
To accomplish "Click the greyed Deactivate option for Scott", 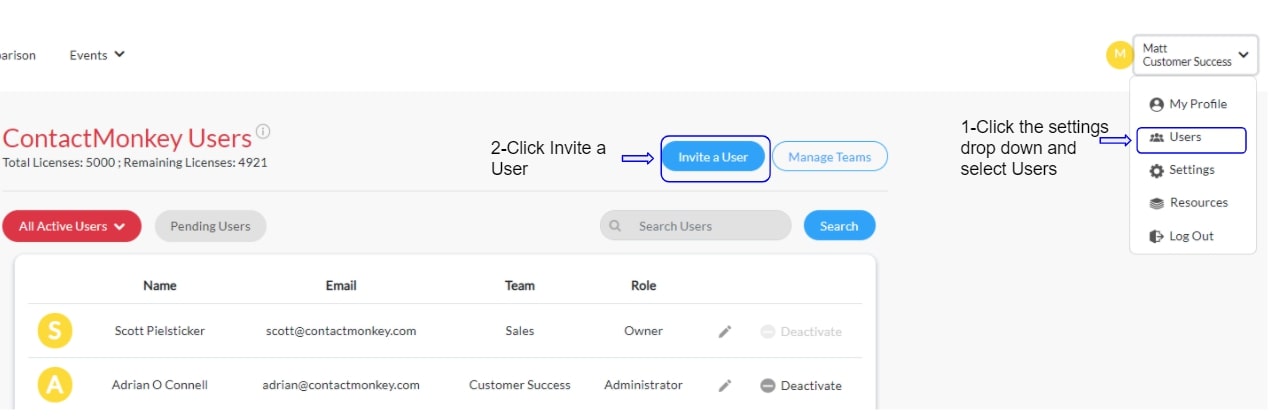I will click(801, 331).
